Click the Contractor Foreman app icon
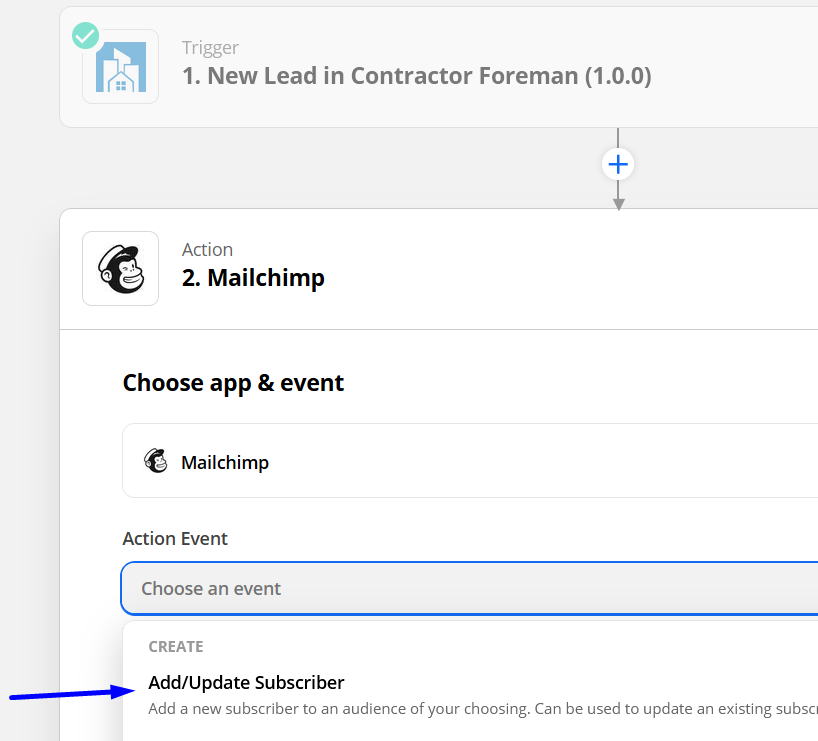Viewport: 818px width, 741px height. (121, 66)
